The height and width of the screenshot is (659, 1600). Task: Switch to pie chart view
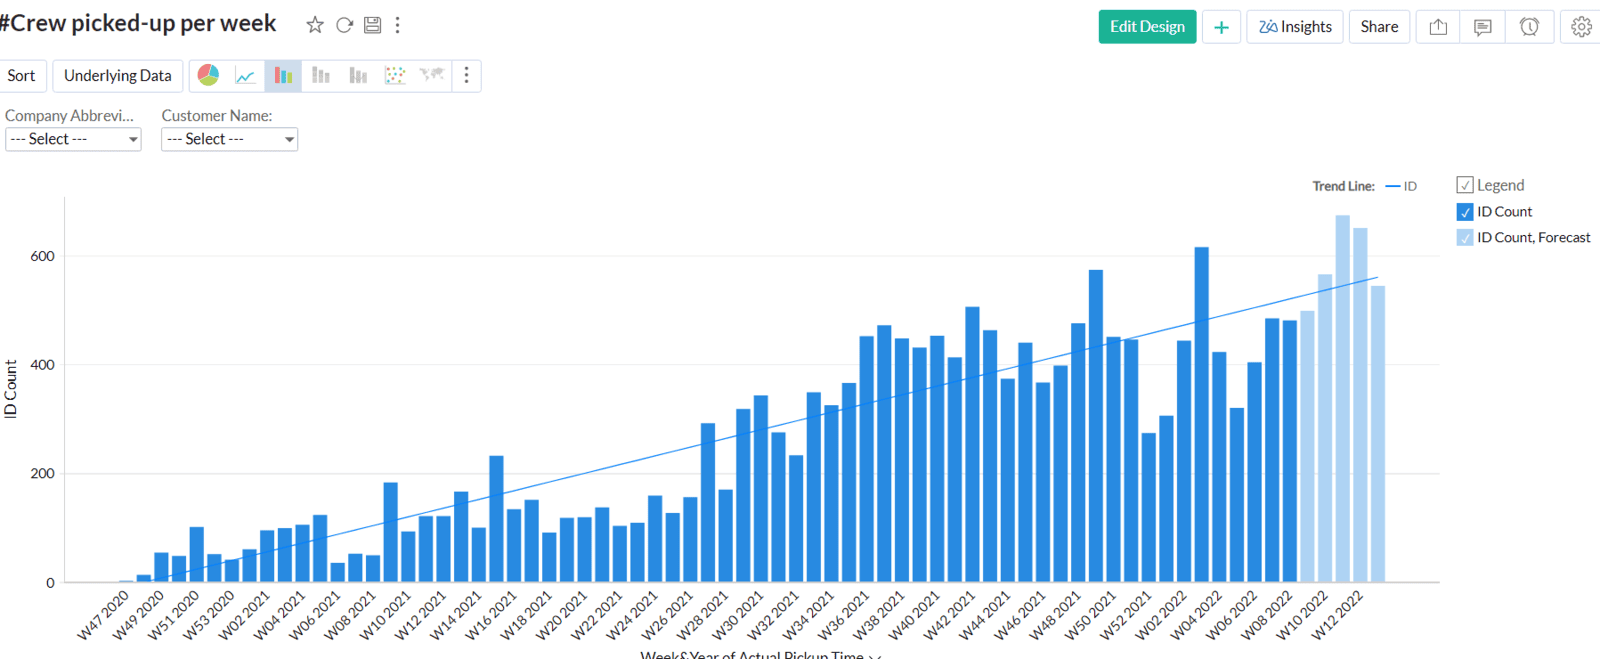[x=208, y=75]
